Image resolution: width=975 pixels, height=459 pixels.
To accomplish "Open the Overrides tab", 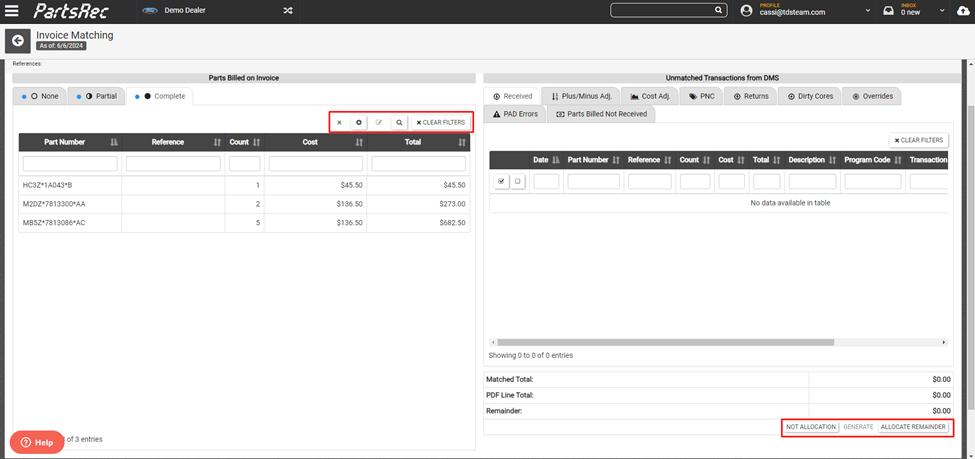I will tap(872, 96).
